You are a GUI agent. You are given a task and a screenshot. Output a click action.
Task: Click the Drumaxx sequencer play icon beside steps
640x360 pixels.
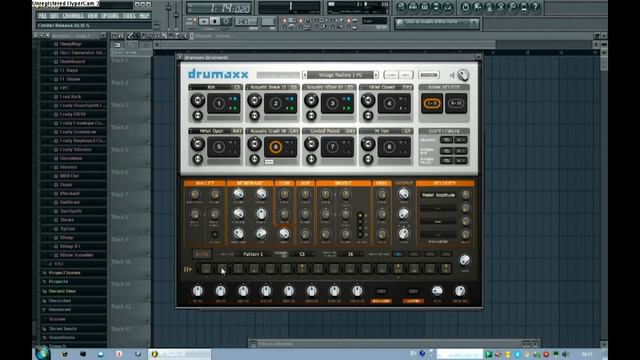(x=188, y=269)
